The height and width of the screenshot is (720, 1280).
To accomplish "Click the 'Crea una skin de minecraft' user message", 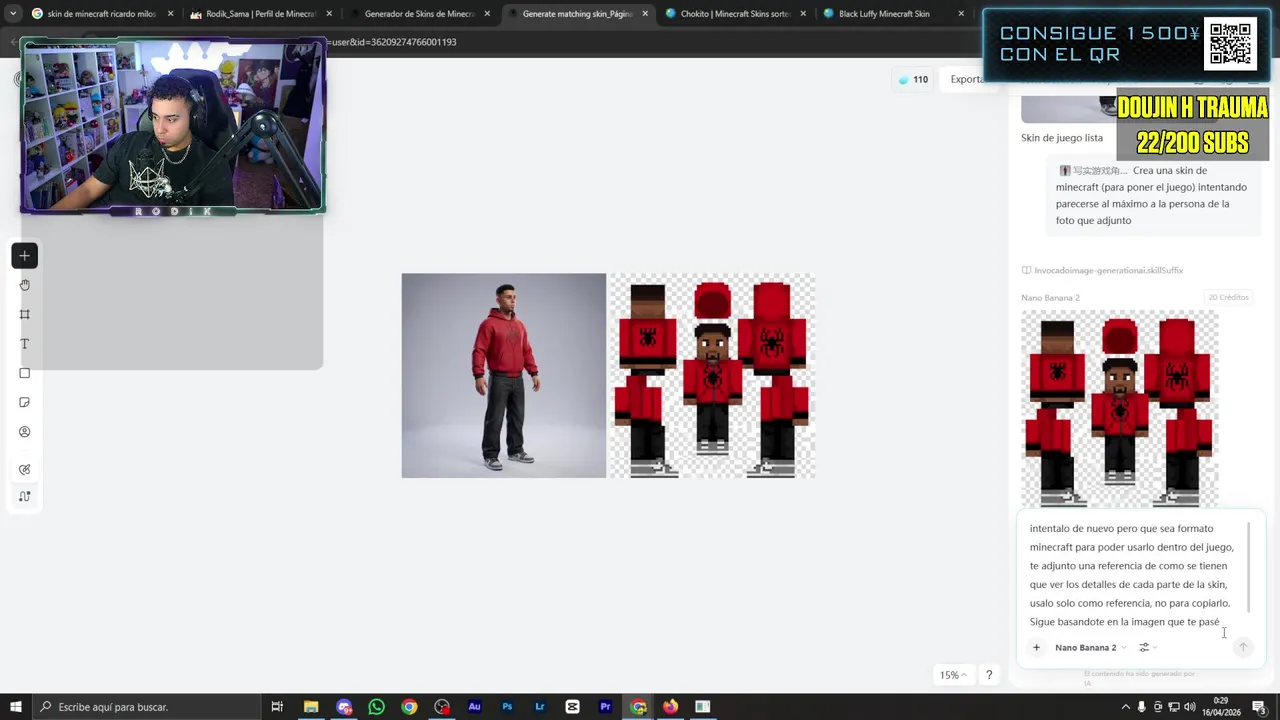I will [1153, 195].
